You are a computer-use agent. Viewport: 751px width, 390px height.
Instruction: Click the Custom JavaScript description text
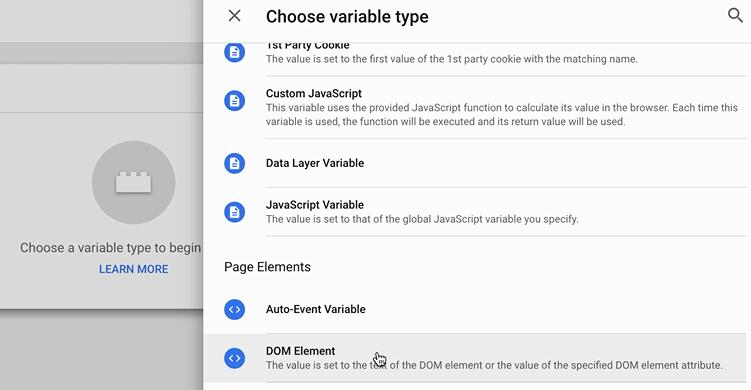tap(501, 115)
